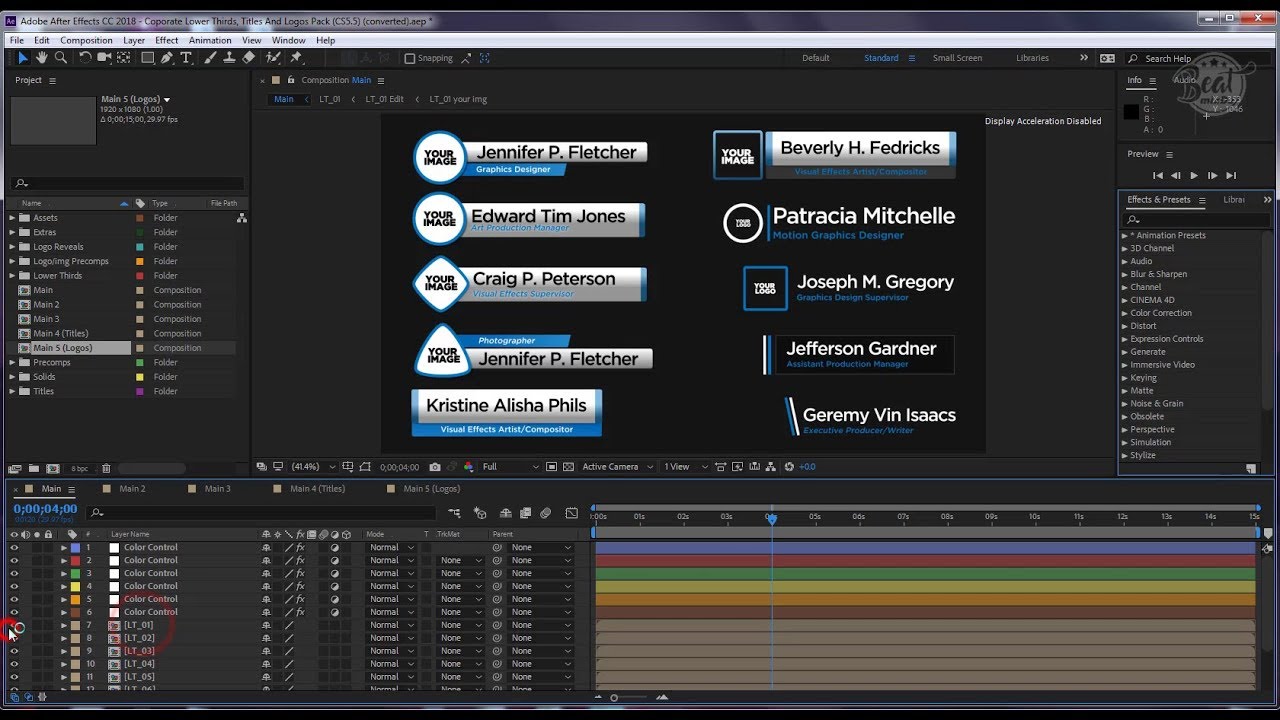1280x720 pixels.
Task: Select the Puppet Pin tool
Action: (295, 58)
